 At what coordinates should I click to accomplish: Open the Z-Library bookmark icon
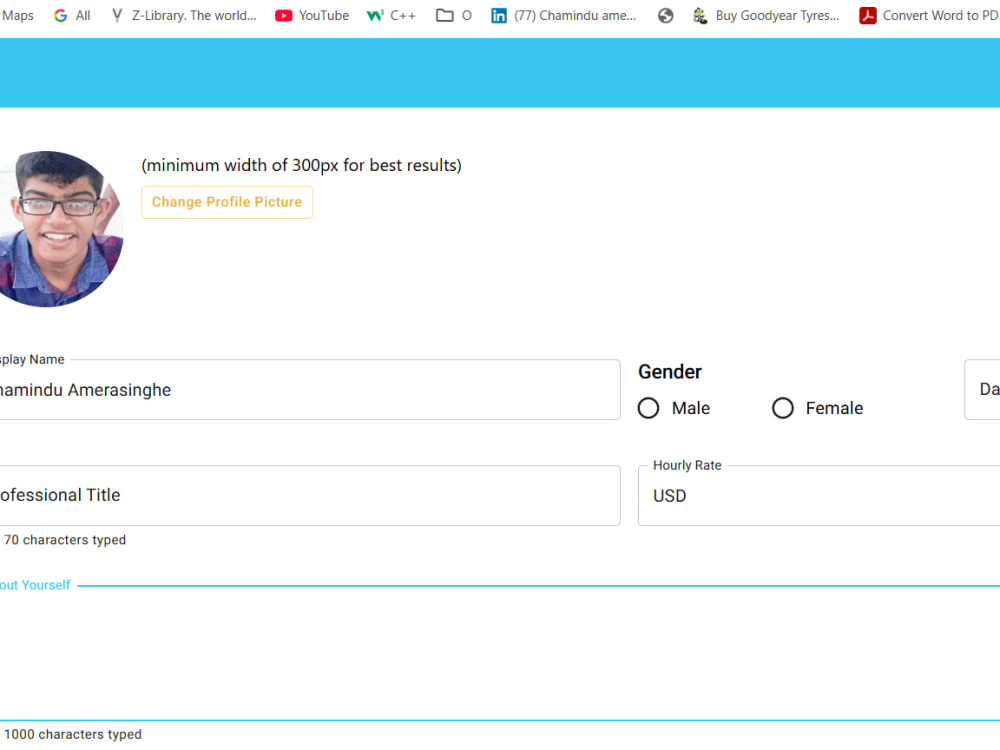[117, 15]
